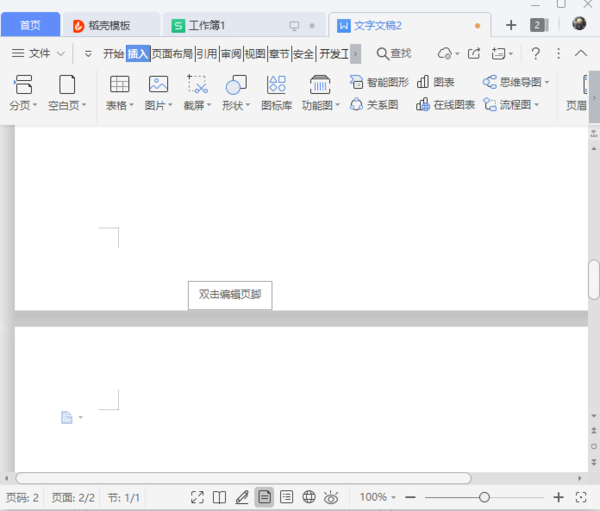Insert a page break (分页)
Image resolution: width=600 pixels, height=511 pixels.
[x=23, y=93]
